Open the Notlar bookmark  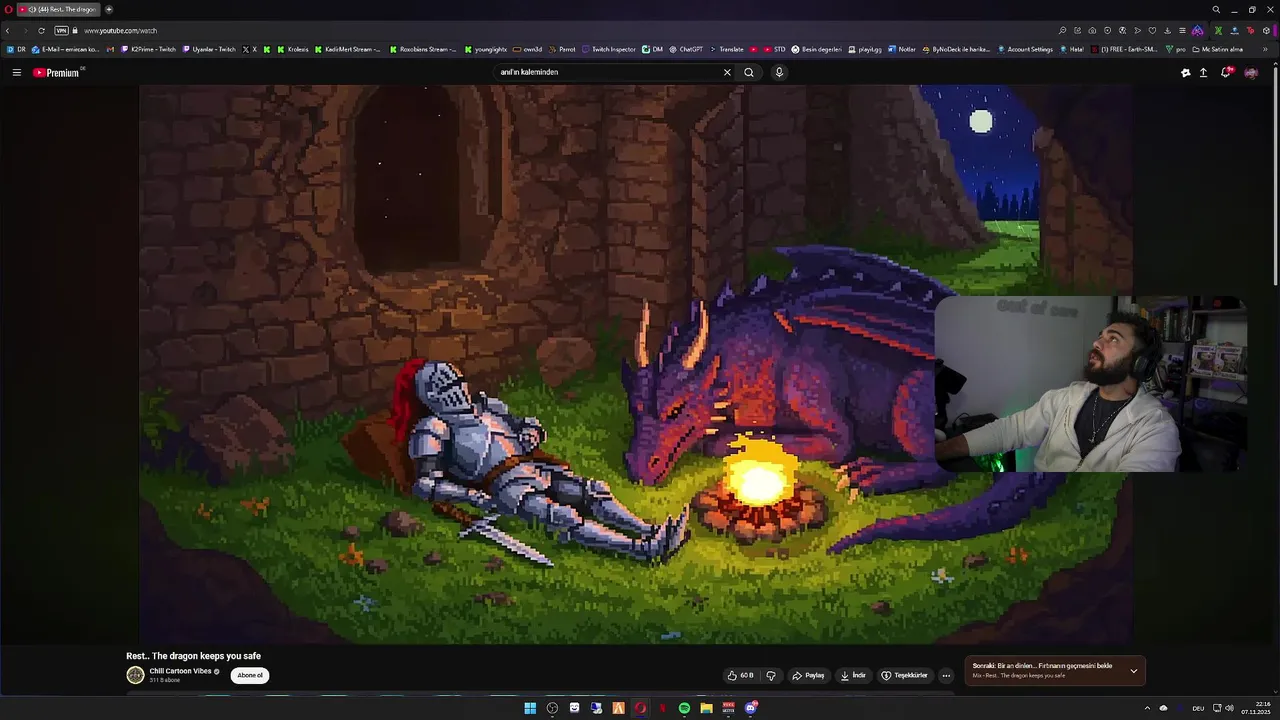click(902, 49)
